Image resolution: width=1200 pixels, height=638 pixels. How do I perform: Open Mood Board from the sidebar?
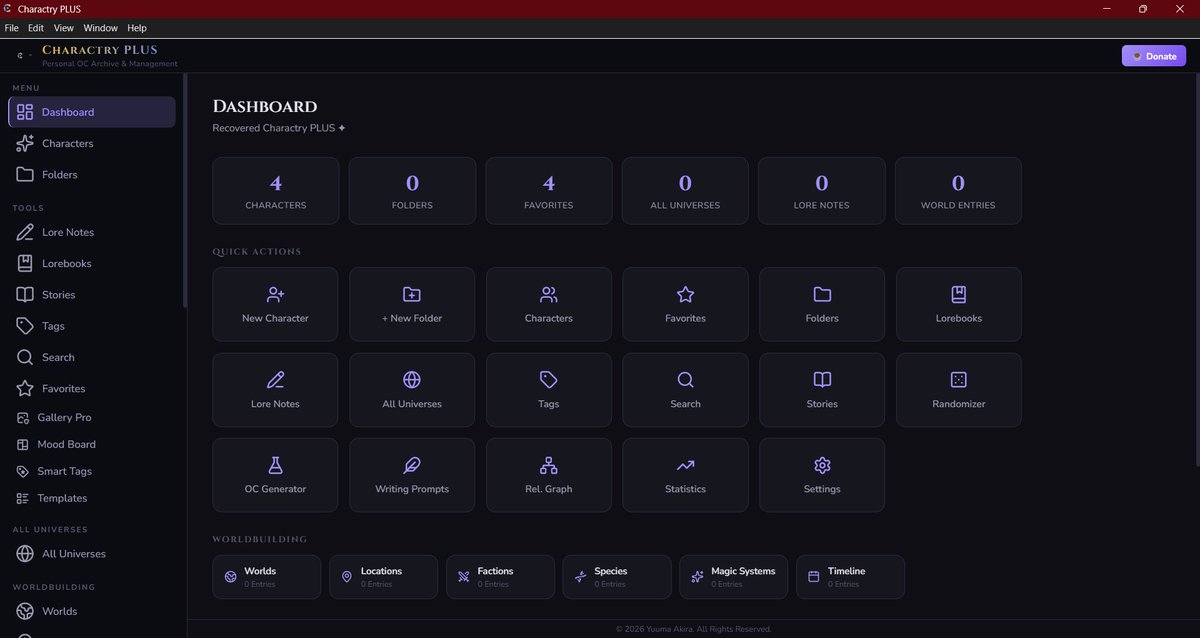pos(92,444)
